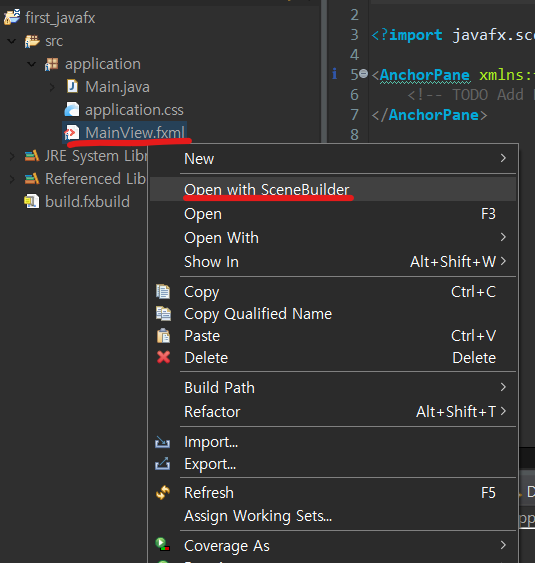
Task: Expand the Main.java tree node
Action: [52, 87]
